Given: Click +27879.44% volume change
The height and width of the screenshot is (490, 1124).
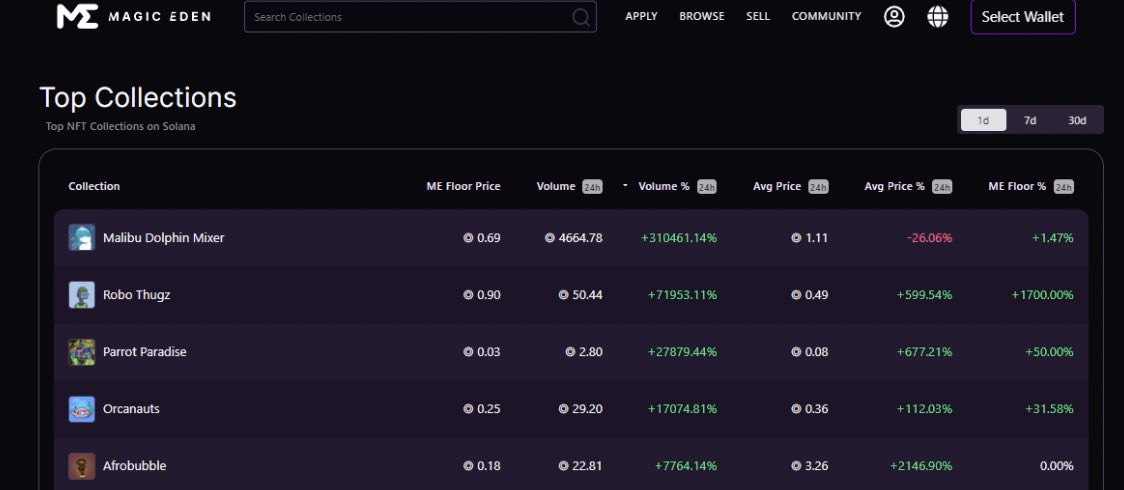Looking at the screenshot, I should pos(682,352).
